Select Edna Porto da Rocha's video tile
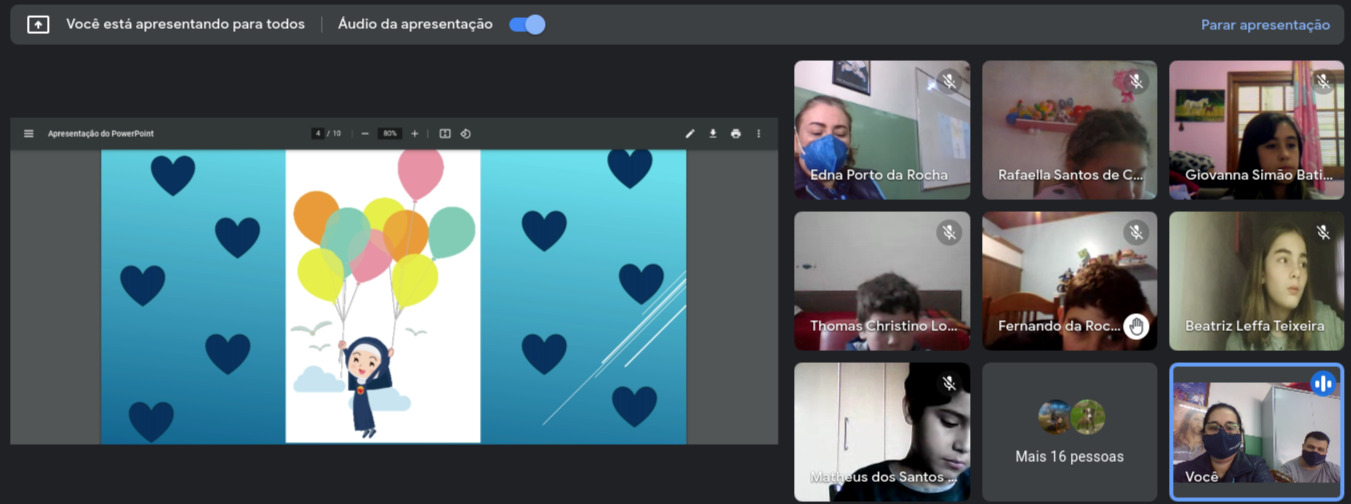This screenshot has width=1351, height=504. [881, 130]
